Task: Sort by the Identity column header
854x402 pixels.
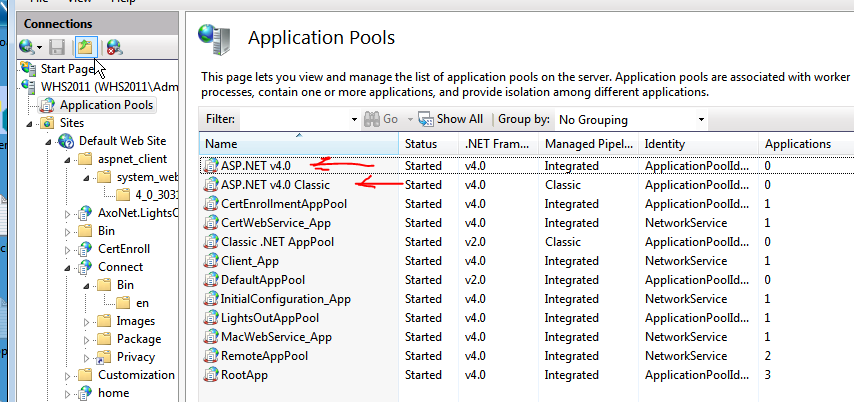Action: coord(698,145)
